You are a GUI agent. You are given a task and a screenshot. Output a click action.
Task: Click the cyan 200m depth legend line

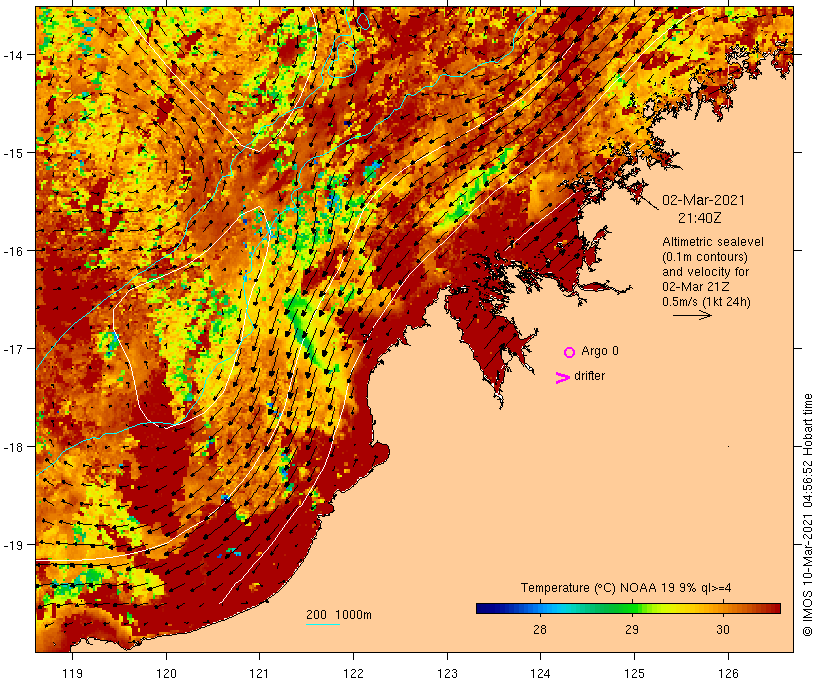point(323,624)
